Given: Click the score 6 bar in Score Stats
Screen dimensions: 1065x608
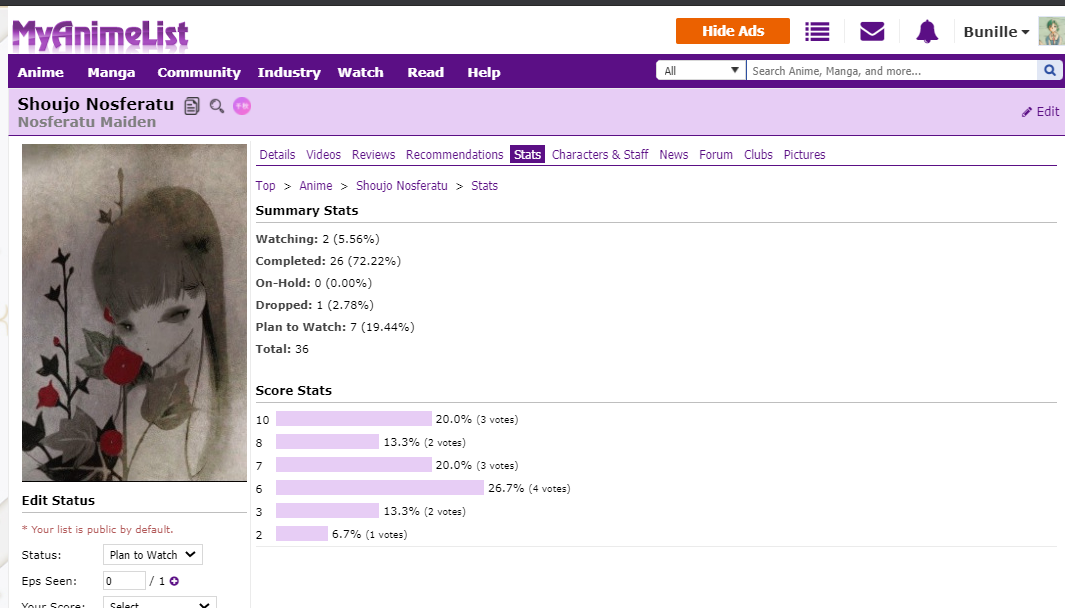Looking at the screenshot, I should [x=380, y=488].
